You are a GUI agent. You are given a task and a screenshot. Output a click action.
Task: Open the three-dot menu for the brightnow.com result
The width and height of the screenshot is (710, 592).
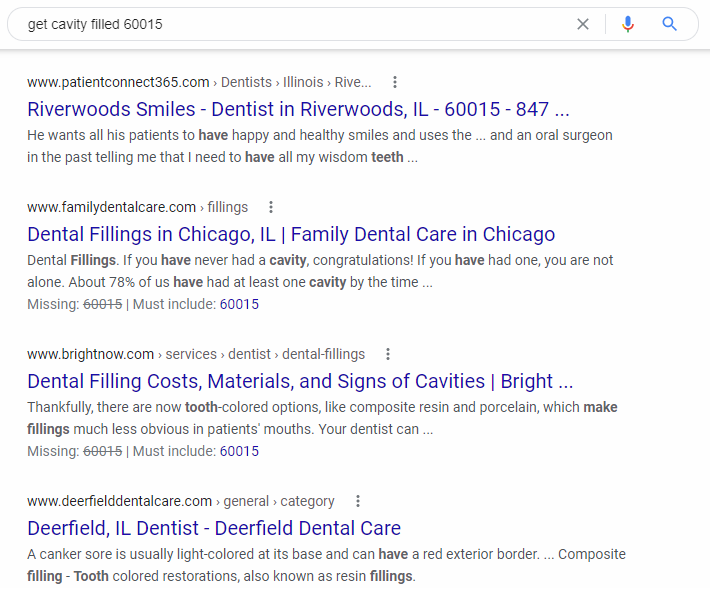coord(388,354)
